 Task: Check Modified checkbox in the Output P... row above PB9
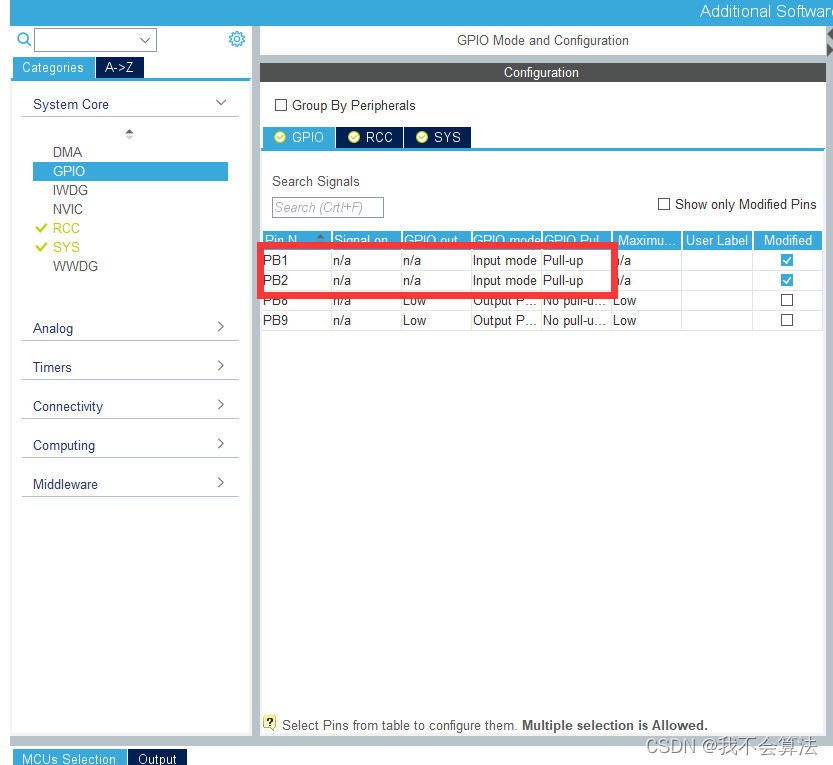point(787,300)
